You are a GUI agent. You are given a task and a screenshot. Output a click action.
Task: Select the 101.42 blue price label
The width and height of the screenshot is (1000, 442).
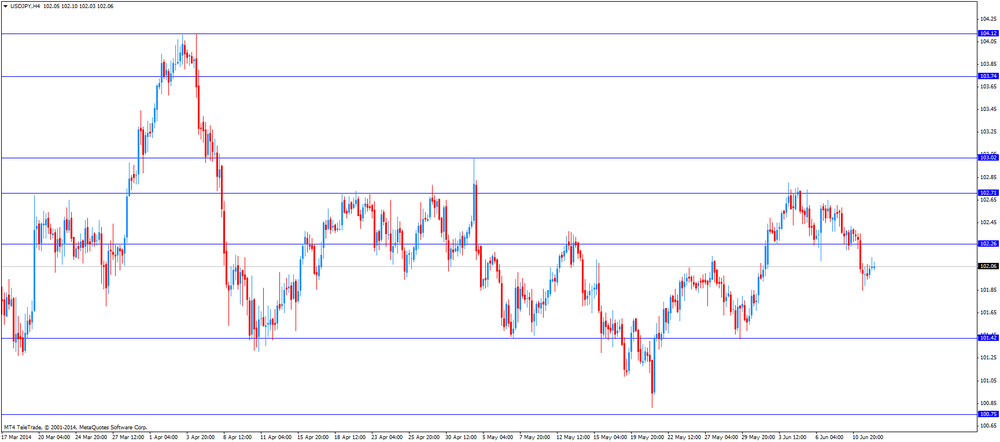coord(988,338)
